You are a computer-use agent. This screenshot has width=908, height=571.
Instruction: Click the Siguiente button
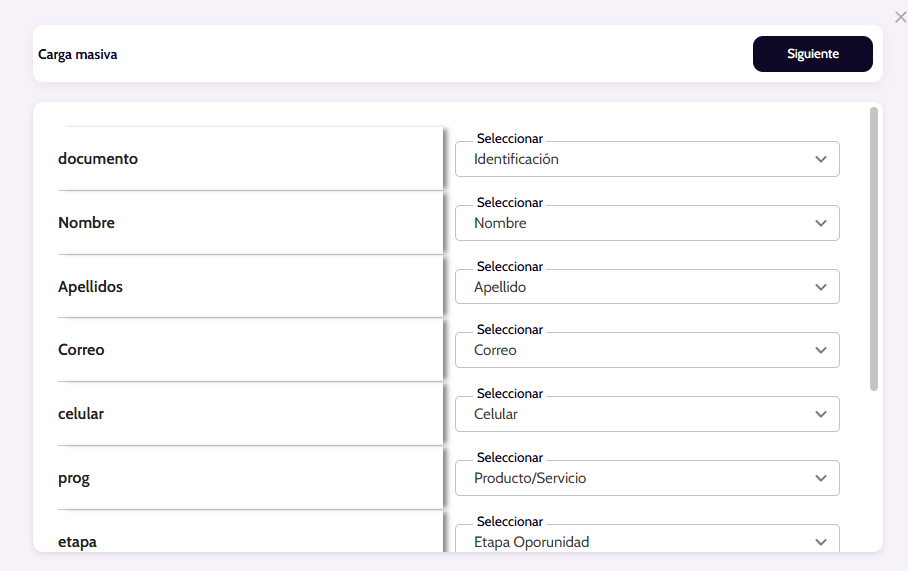[812, 54]
